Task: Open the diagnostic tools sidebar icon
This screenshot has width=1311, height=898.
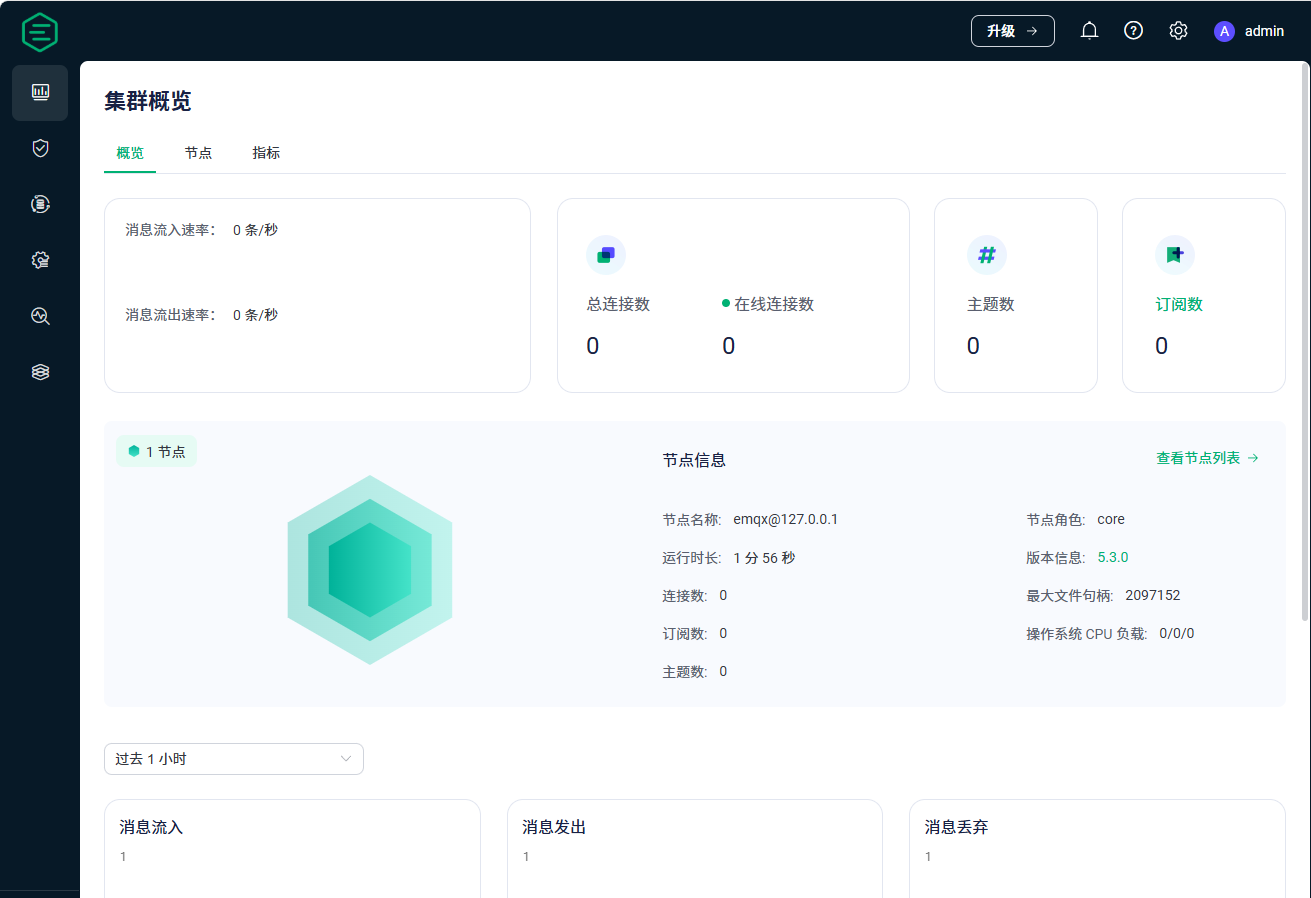Action: coord(40,316)
